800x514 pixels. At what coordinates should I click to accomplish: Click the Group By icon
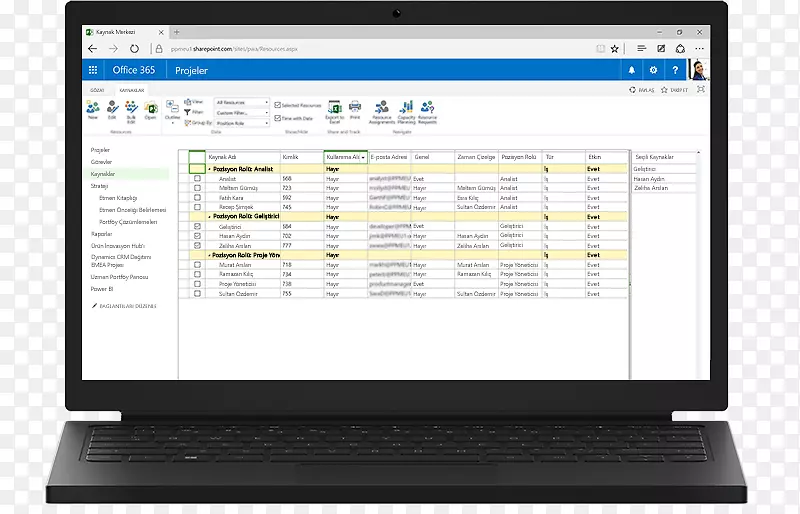tap(187, 123)
